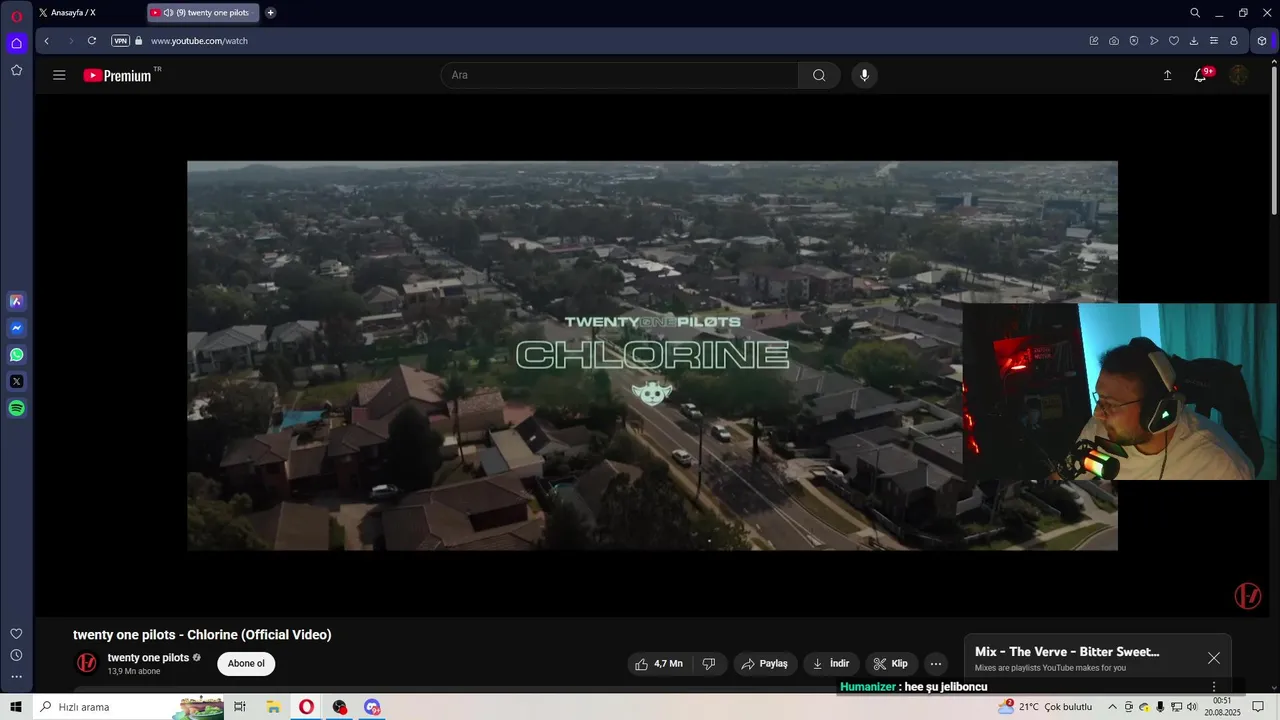This screenshot has height=720, width=1280.
Task: Open X (Twitter) in the Opera sidebar
Action: click(16, 381)
